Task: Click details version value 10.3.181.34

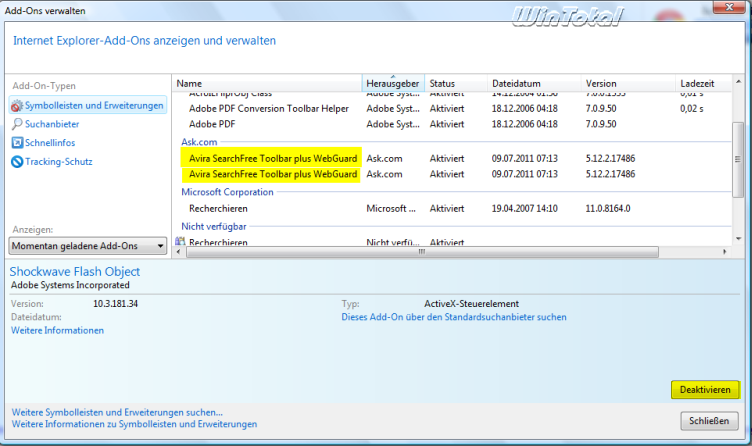Action: tap(116, 304)
